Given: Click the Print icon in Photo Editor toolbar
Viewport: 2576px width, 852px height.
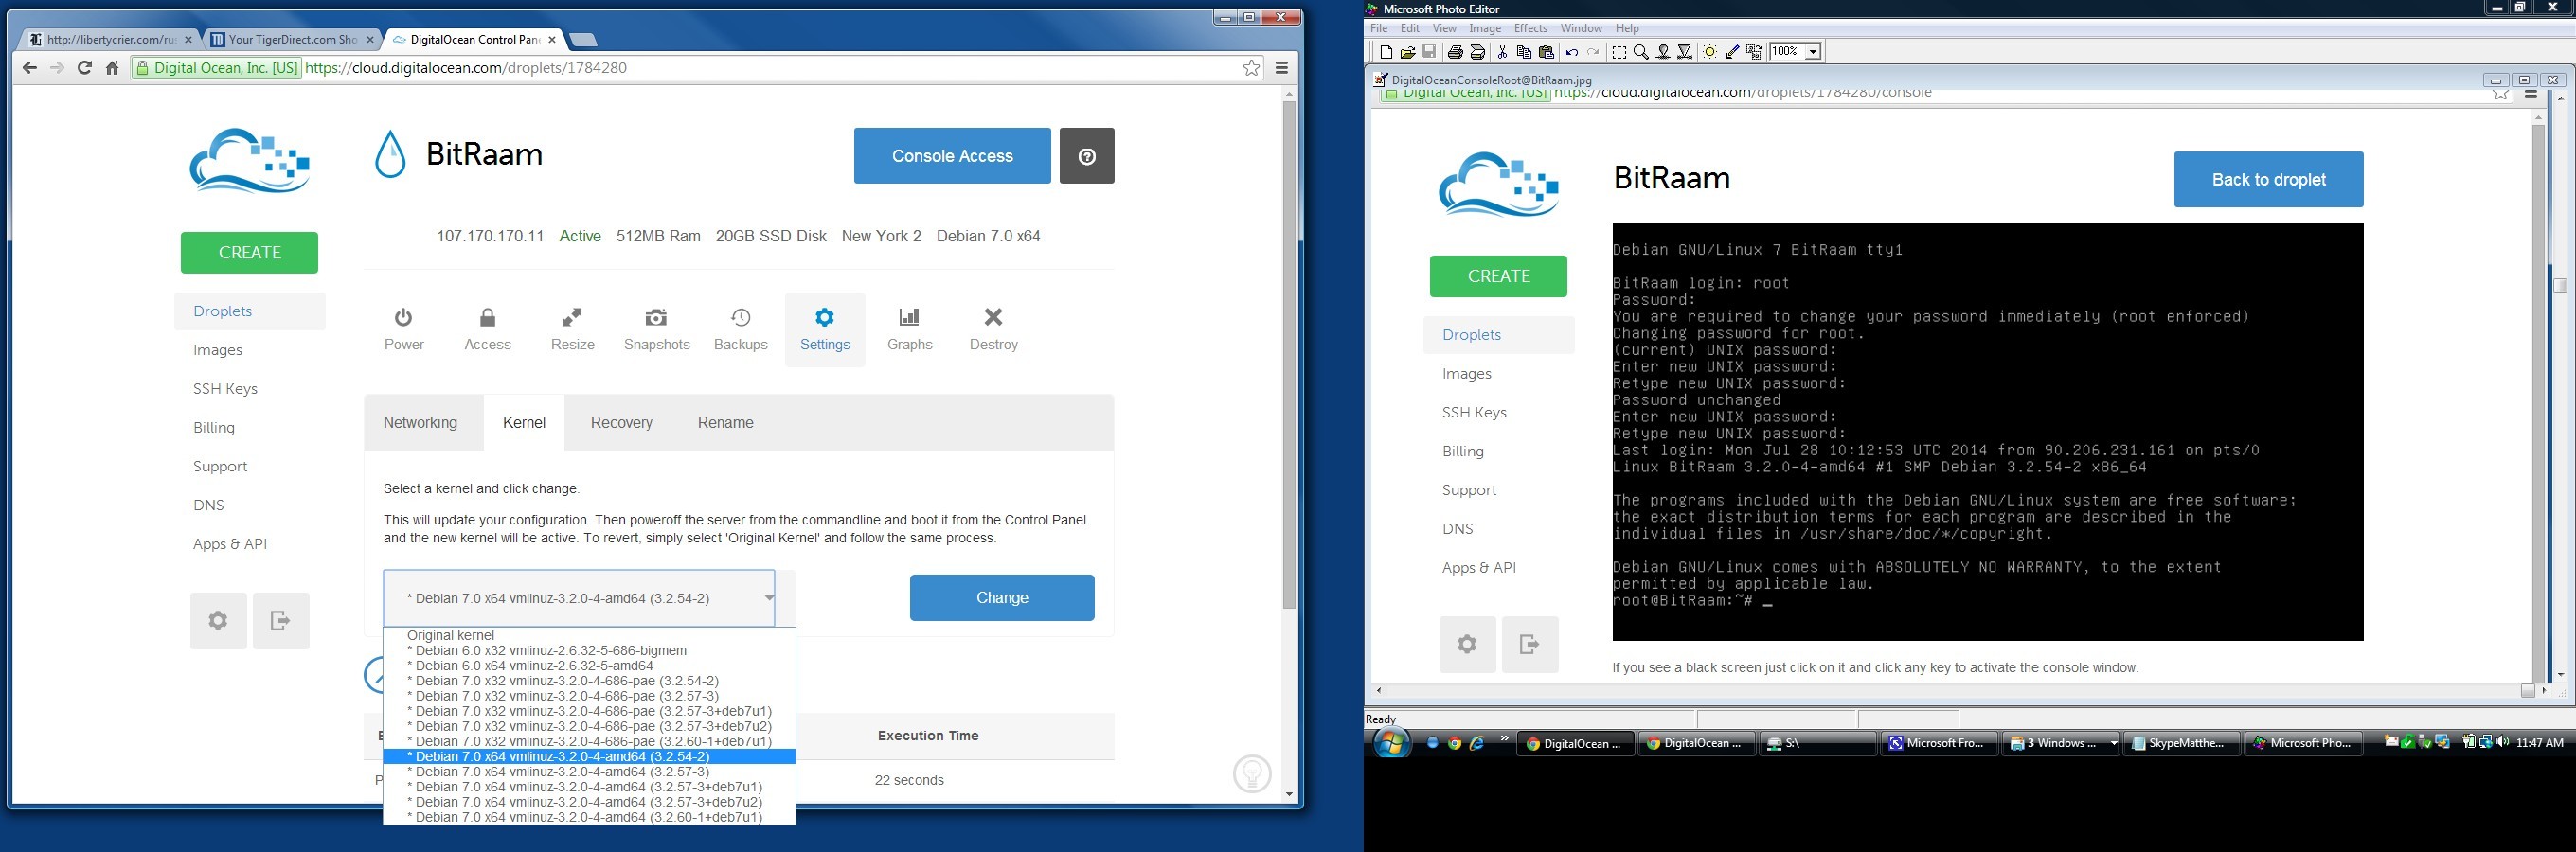Looking at the screenshot, I should (x=1456, y=52).
